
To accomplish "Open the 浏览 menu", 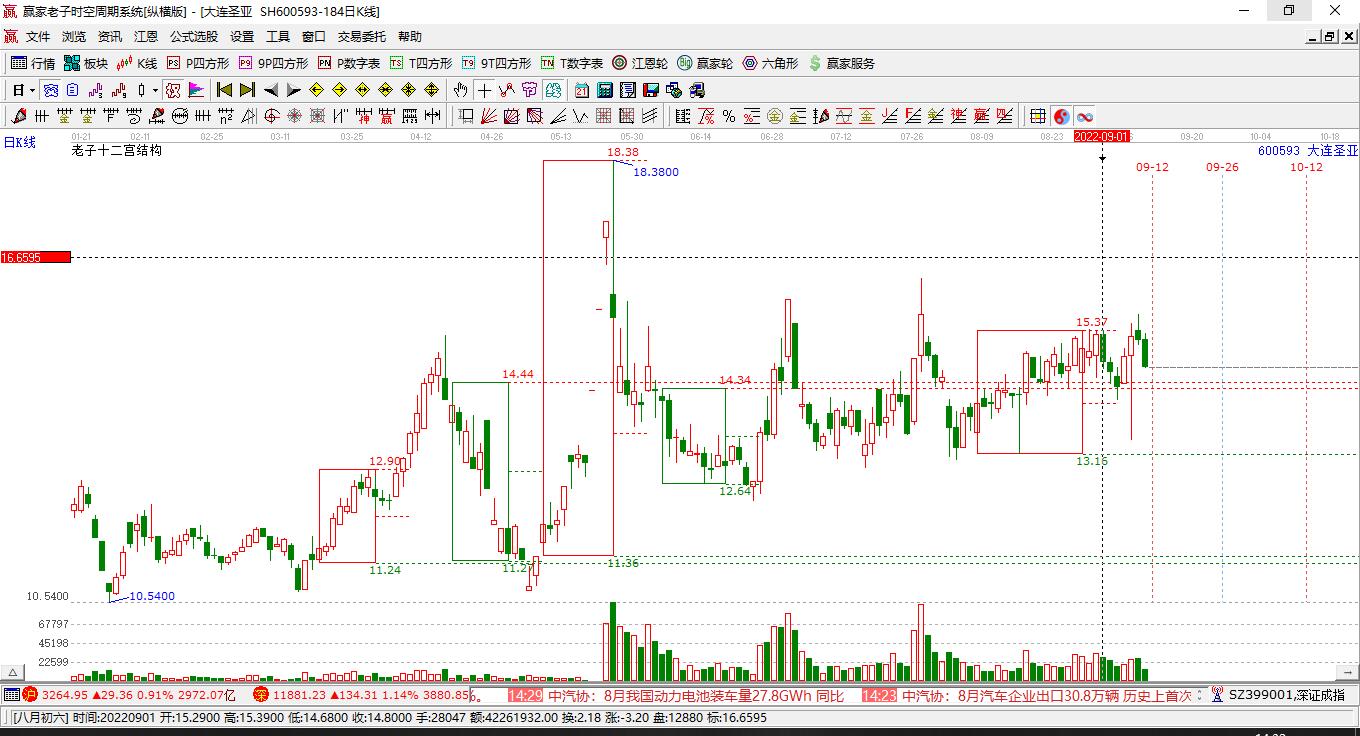I will pyautogui.click(x=74, y=37).
